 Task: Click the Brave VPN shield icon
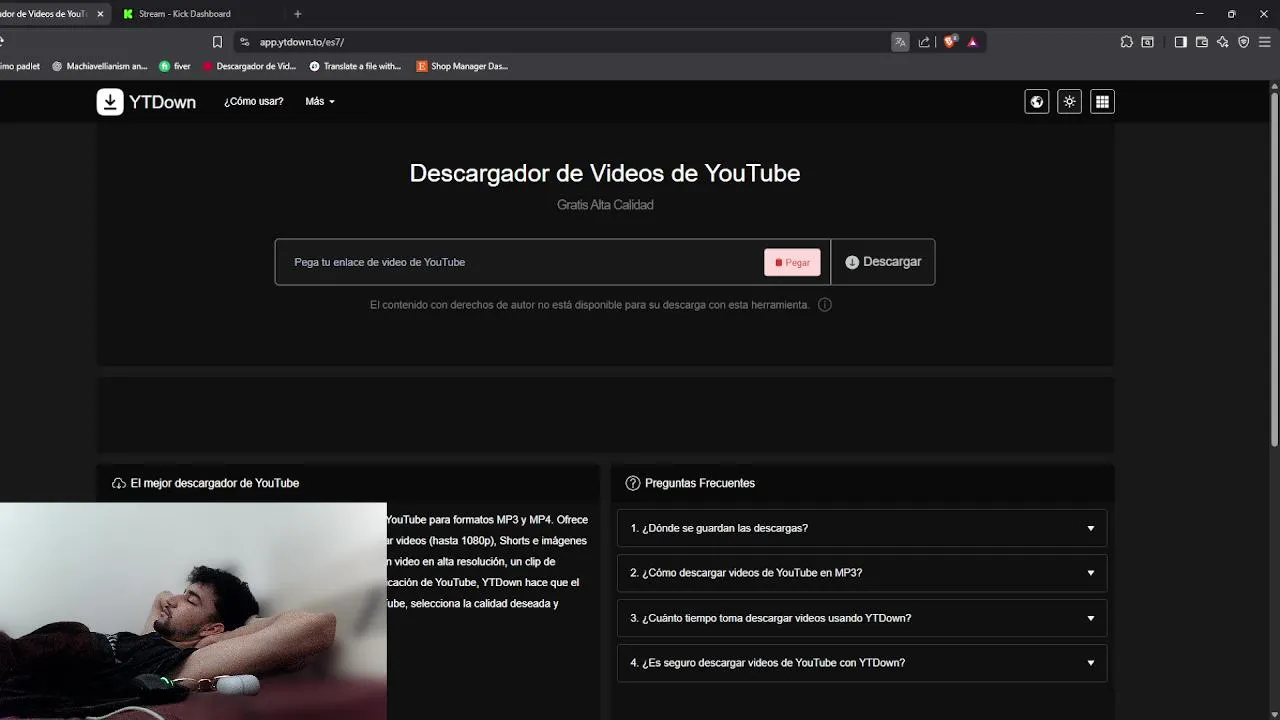tap(1244, 42)
